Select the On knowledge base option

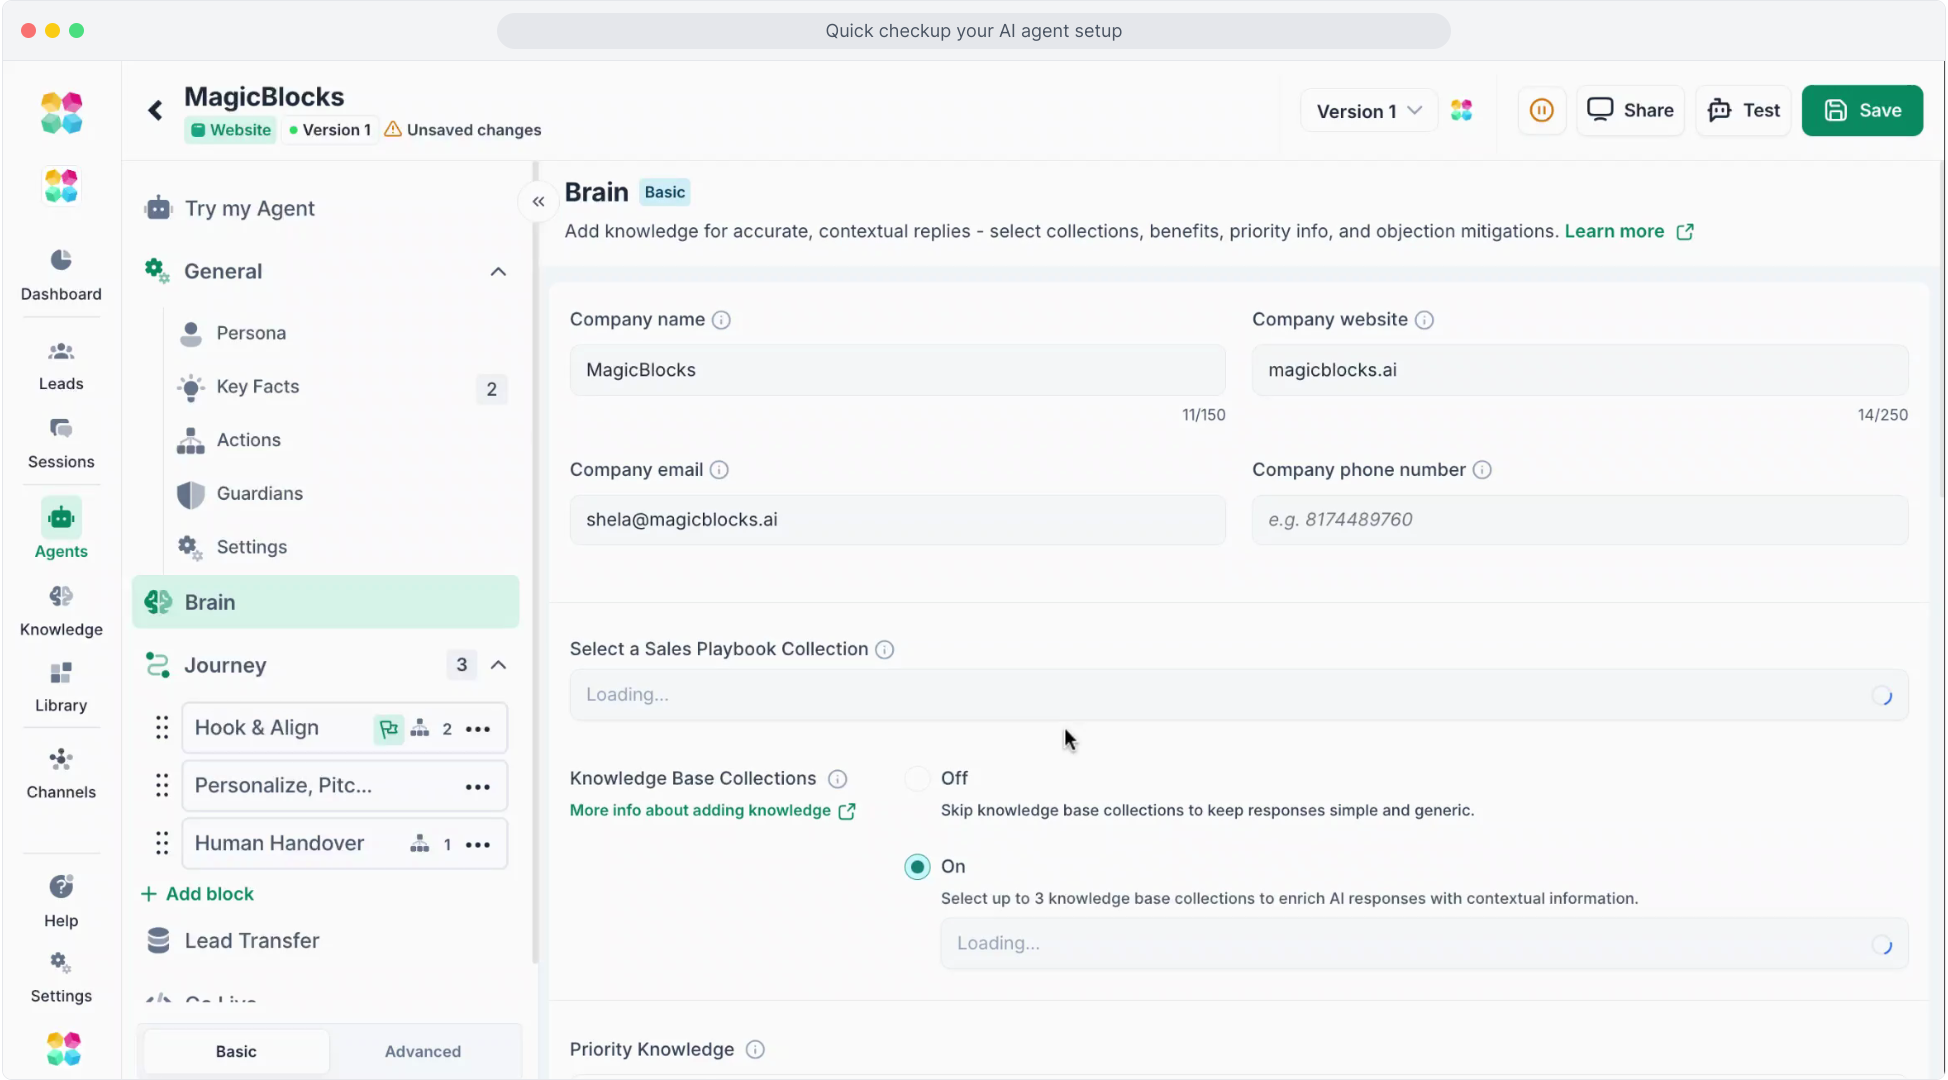tap(917, 867)
